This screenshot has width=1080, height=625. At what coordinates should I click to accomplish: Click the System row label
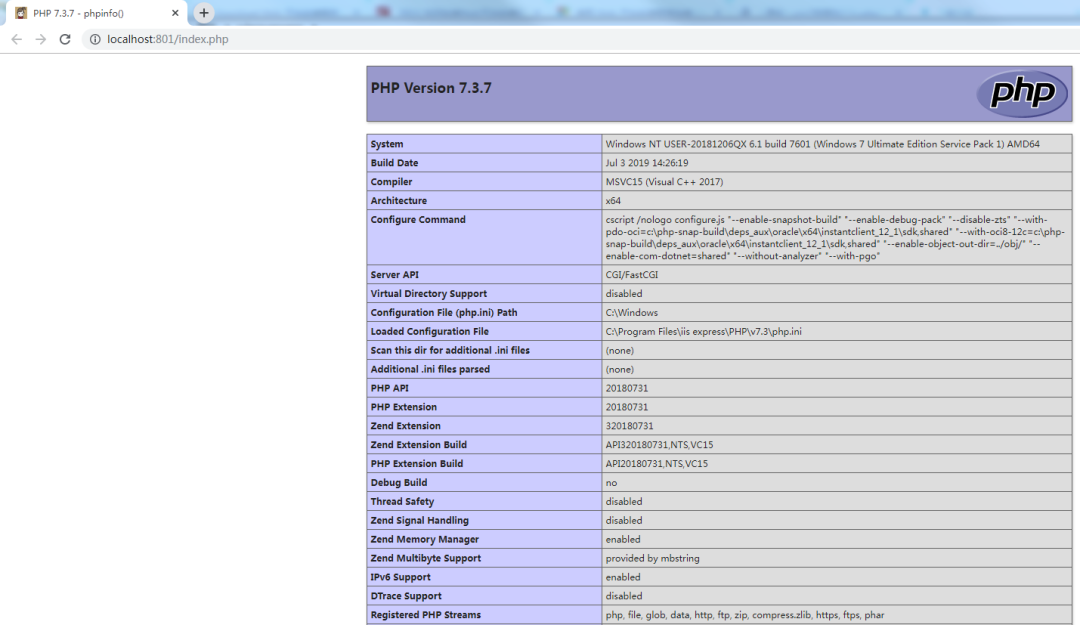pos(387,144)
